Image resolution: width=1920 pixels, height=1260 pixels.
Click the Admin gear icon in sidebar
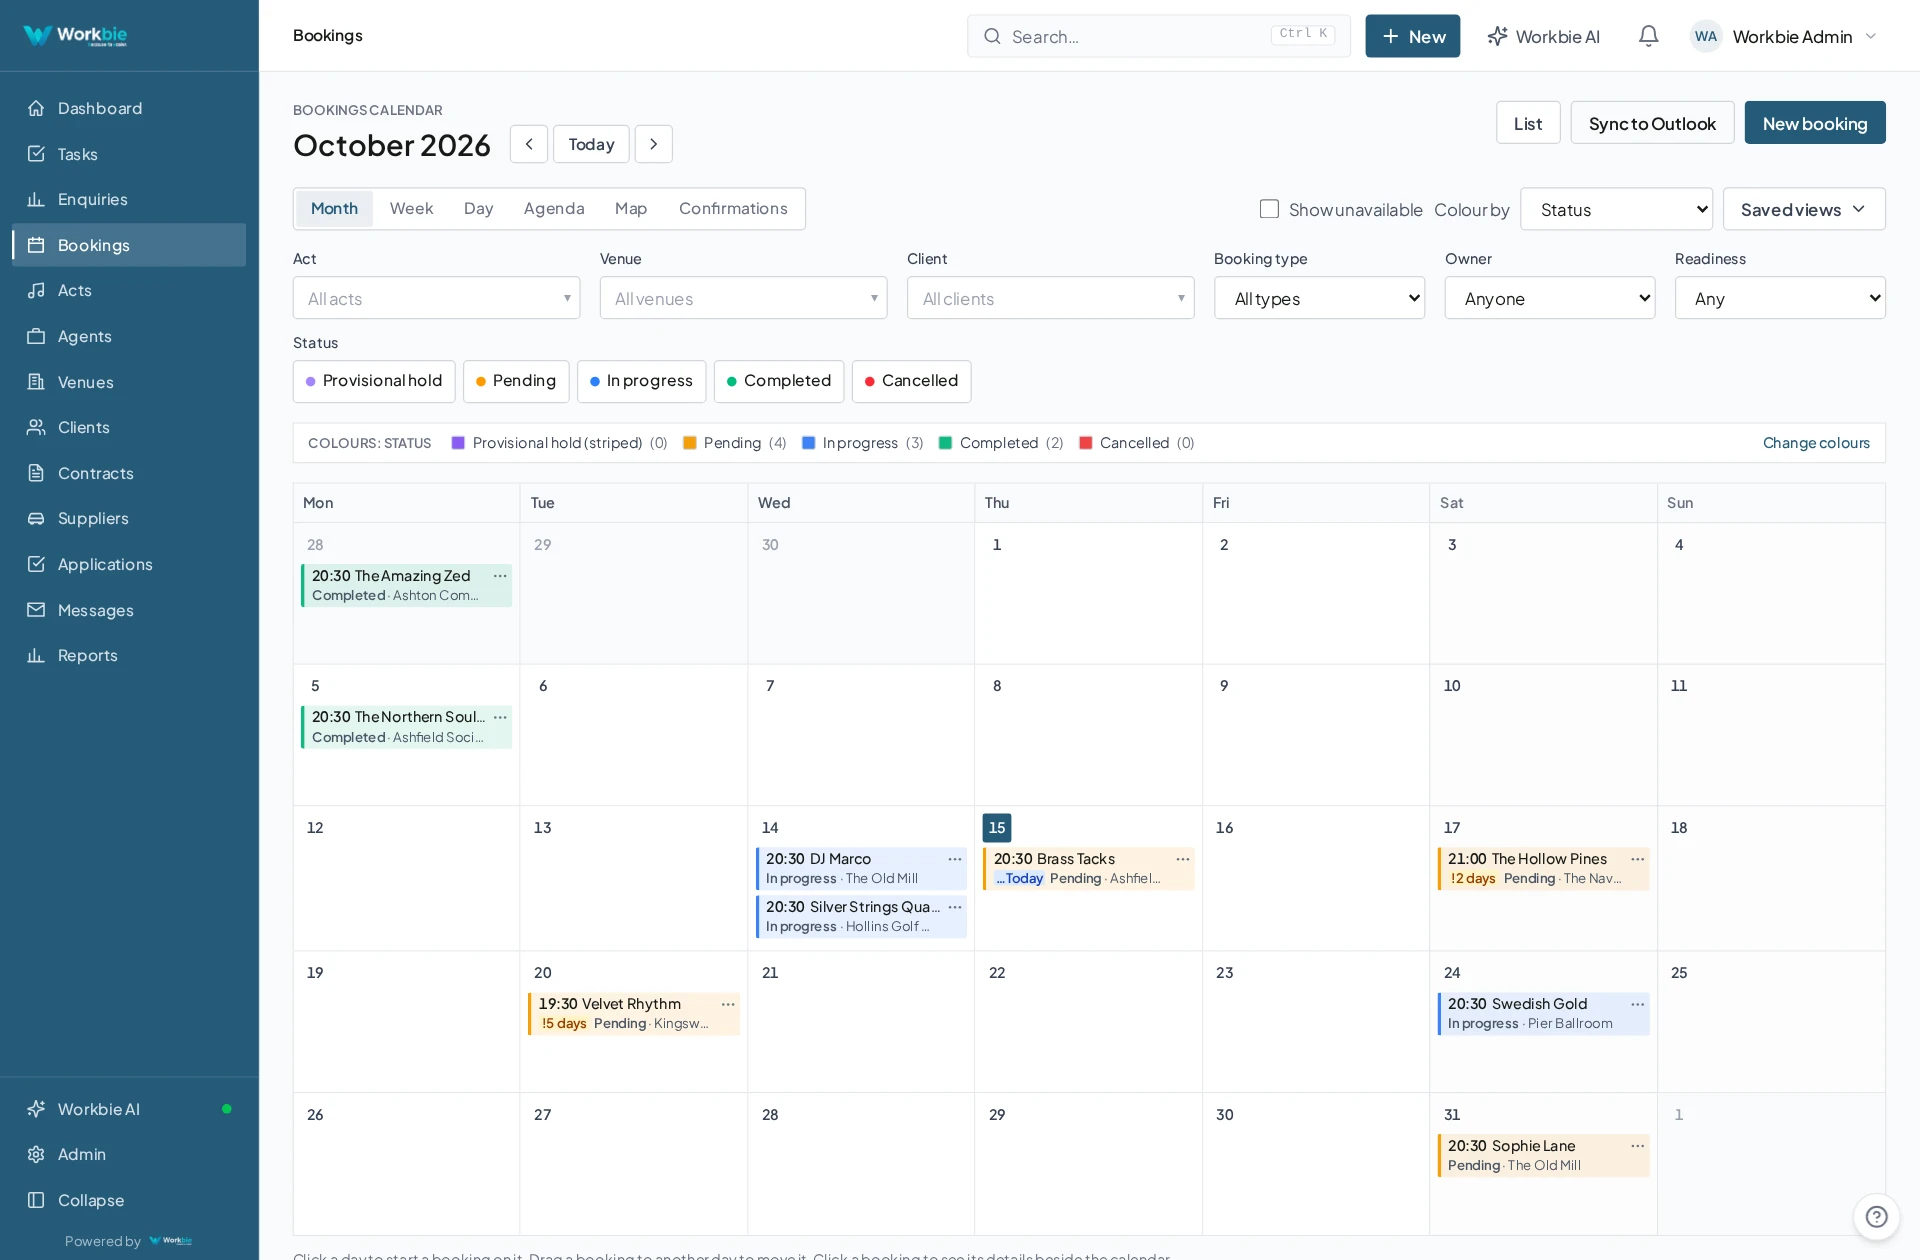pyautogui.click(x=36, y=1154)
